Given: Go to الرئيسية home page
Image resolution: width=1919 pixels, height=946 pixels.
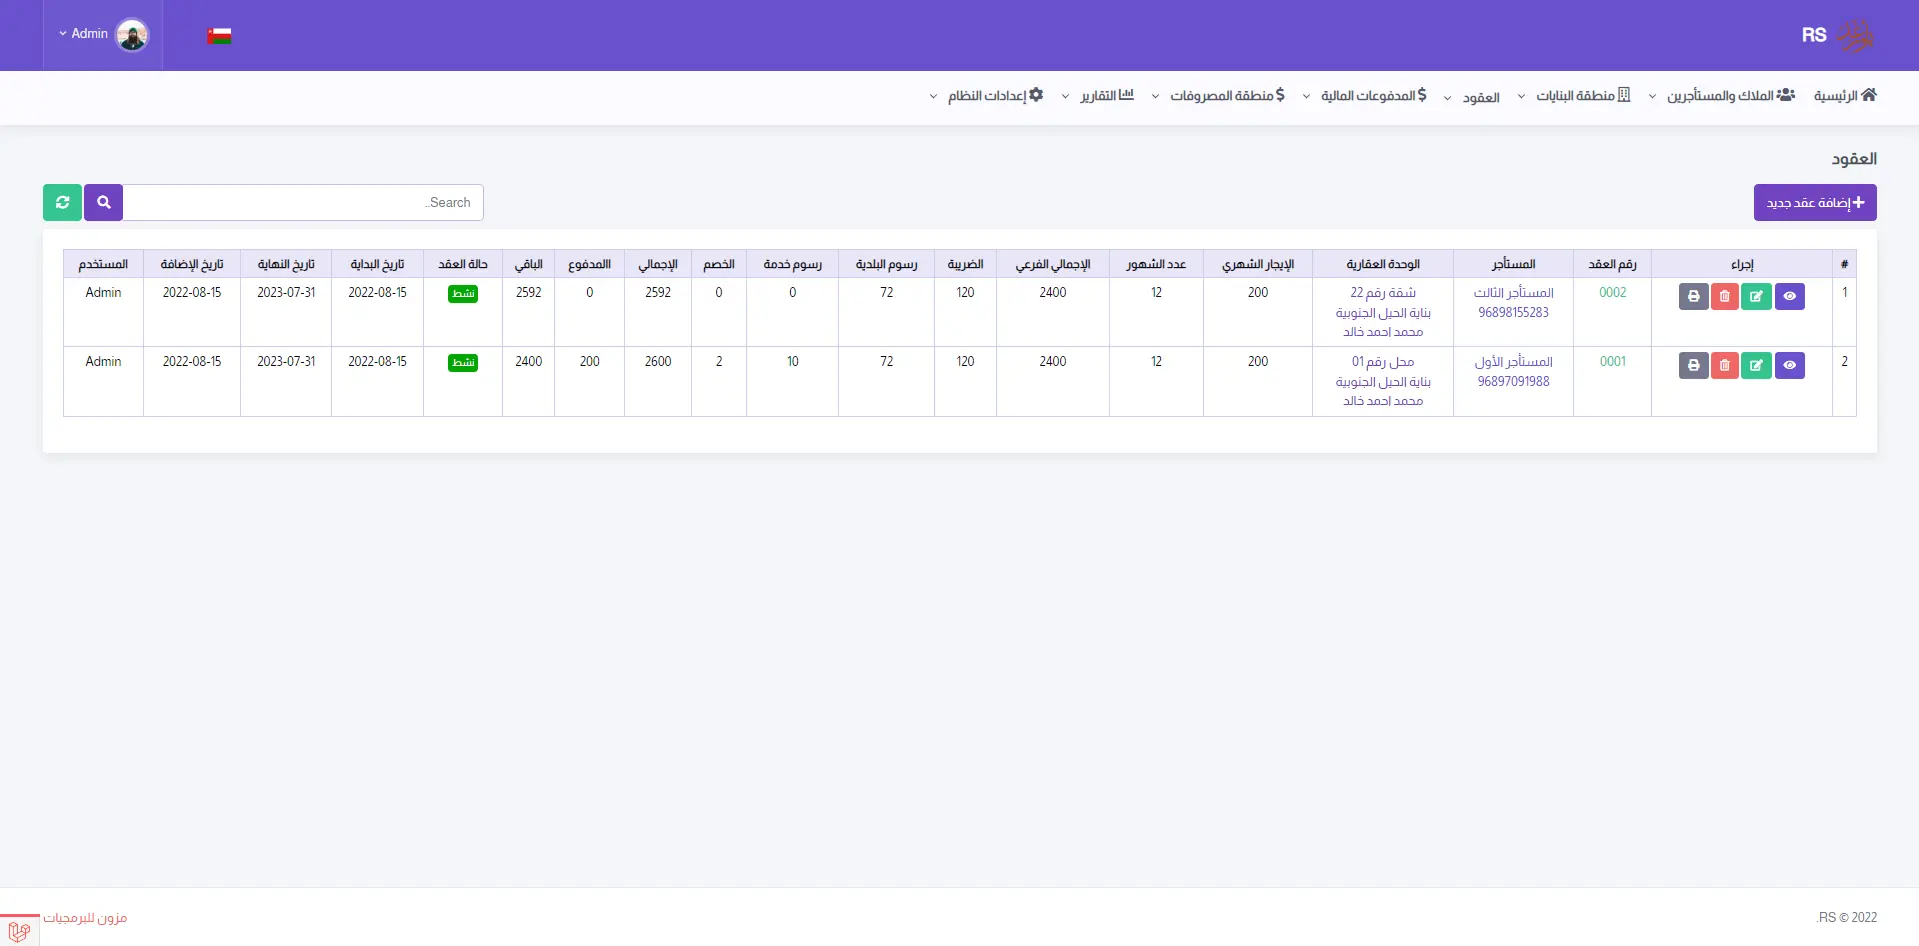Looking at the screenshot, I should [1845, 96].
